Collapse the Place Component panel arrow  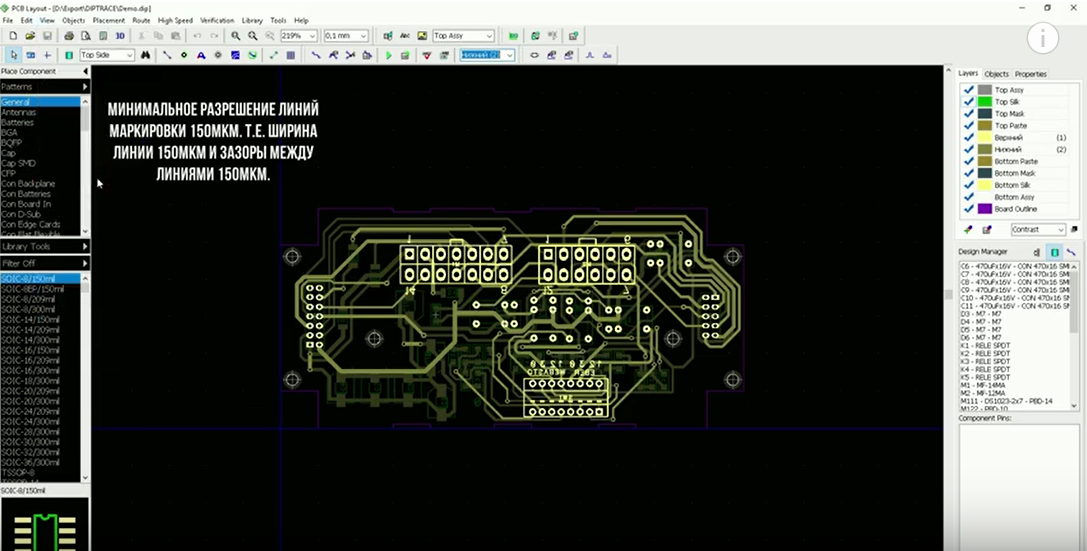click(x=85, y=71)
